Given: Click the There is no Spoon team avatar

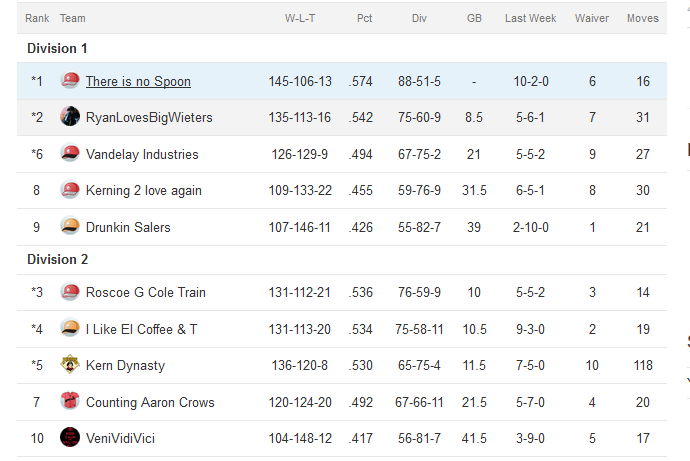Looking at the screenshot, I should pyautogui.click(x=70, y=80).
